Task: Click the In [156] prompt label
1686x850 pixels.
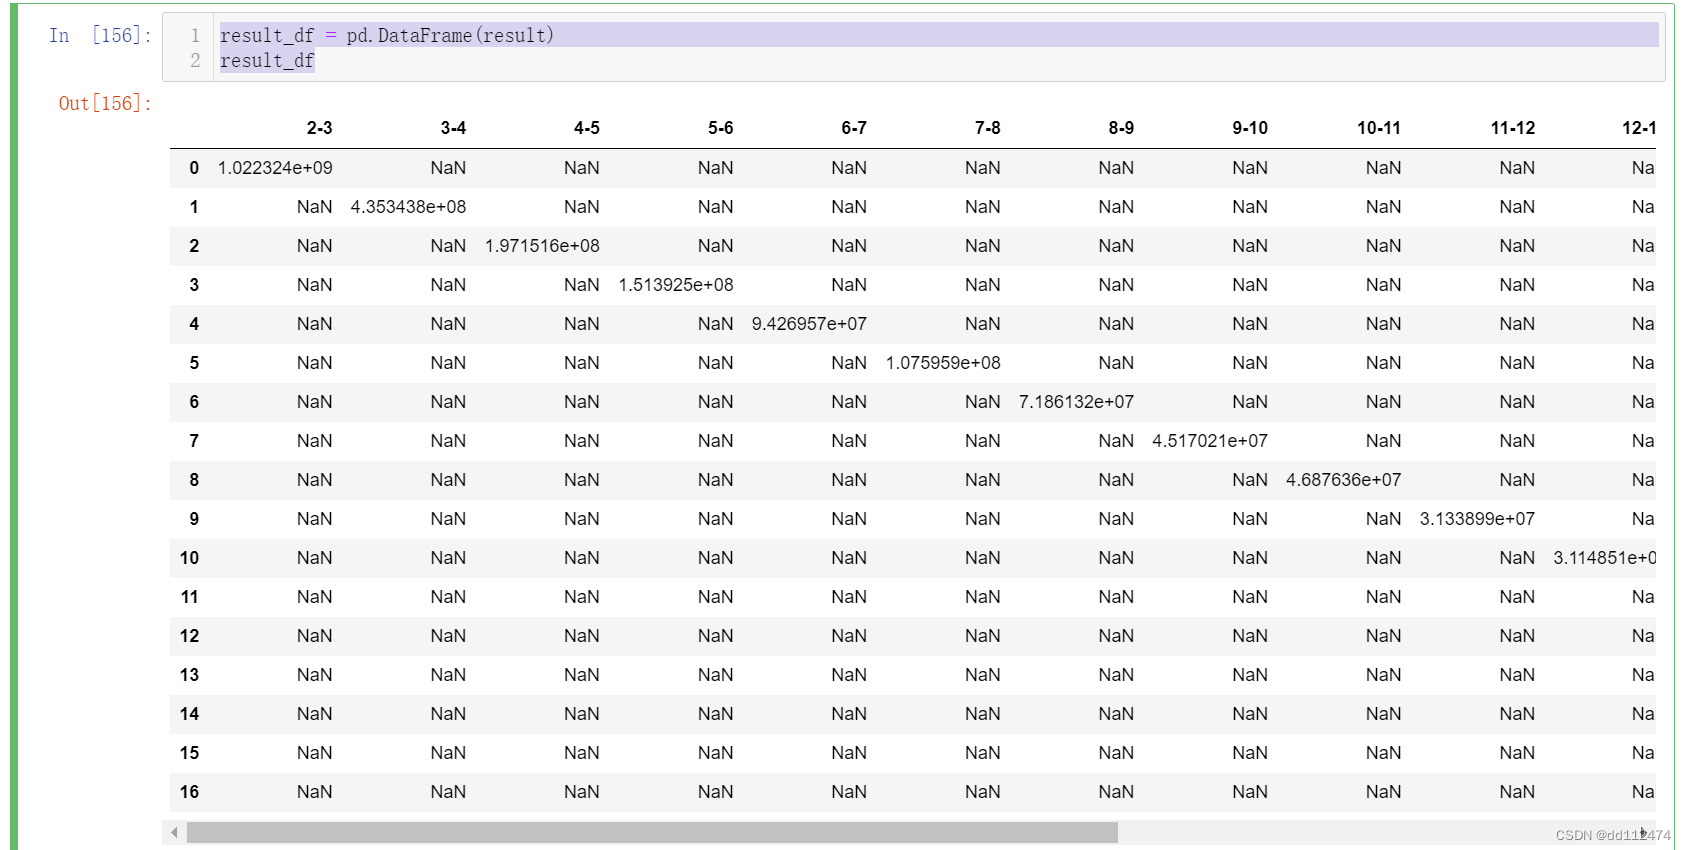Action: (x=100, y=36)
